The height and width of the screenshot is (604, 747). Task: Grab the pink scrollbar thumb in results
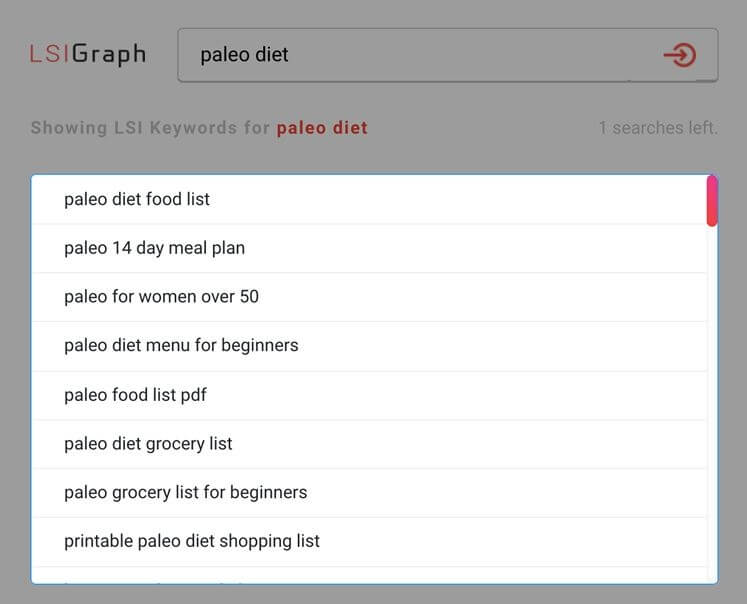click(712, 201)
